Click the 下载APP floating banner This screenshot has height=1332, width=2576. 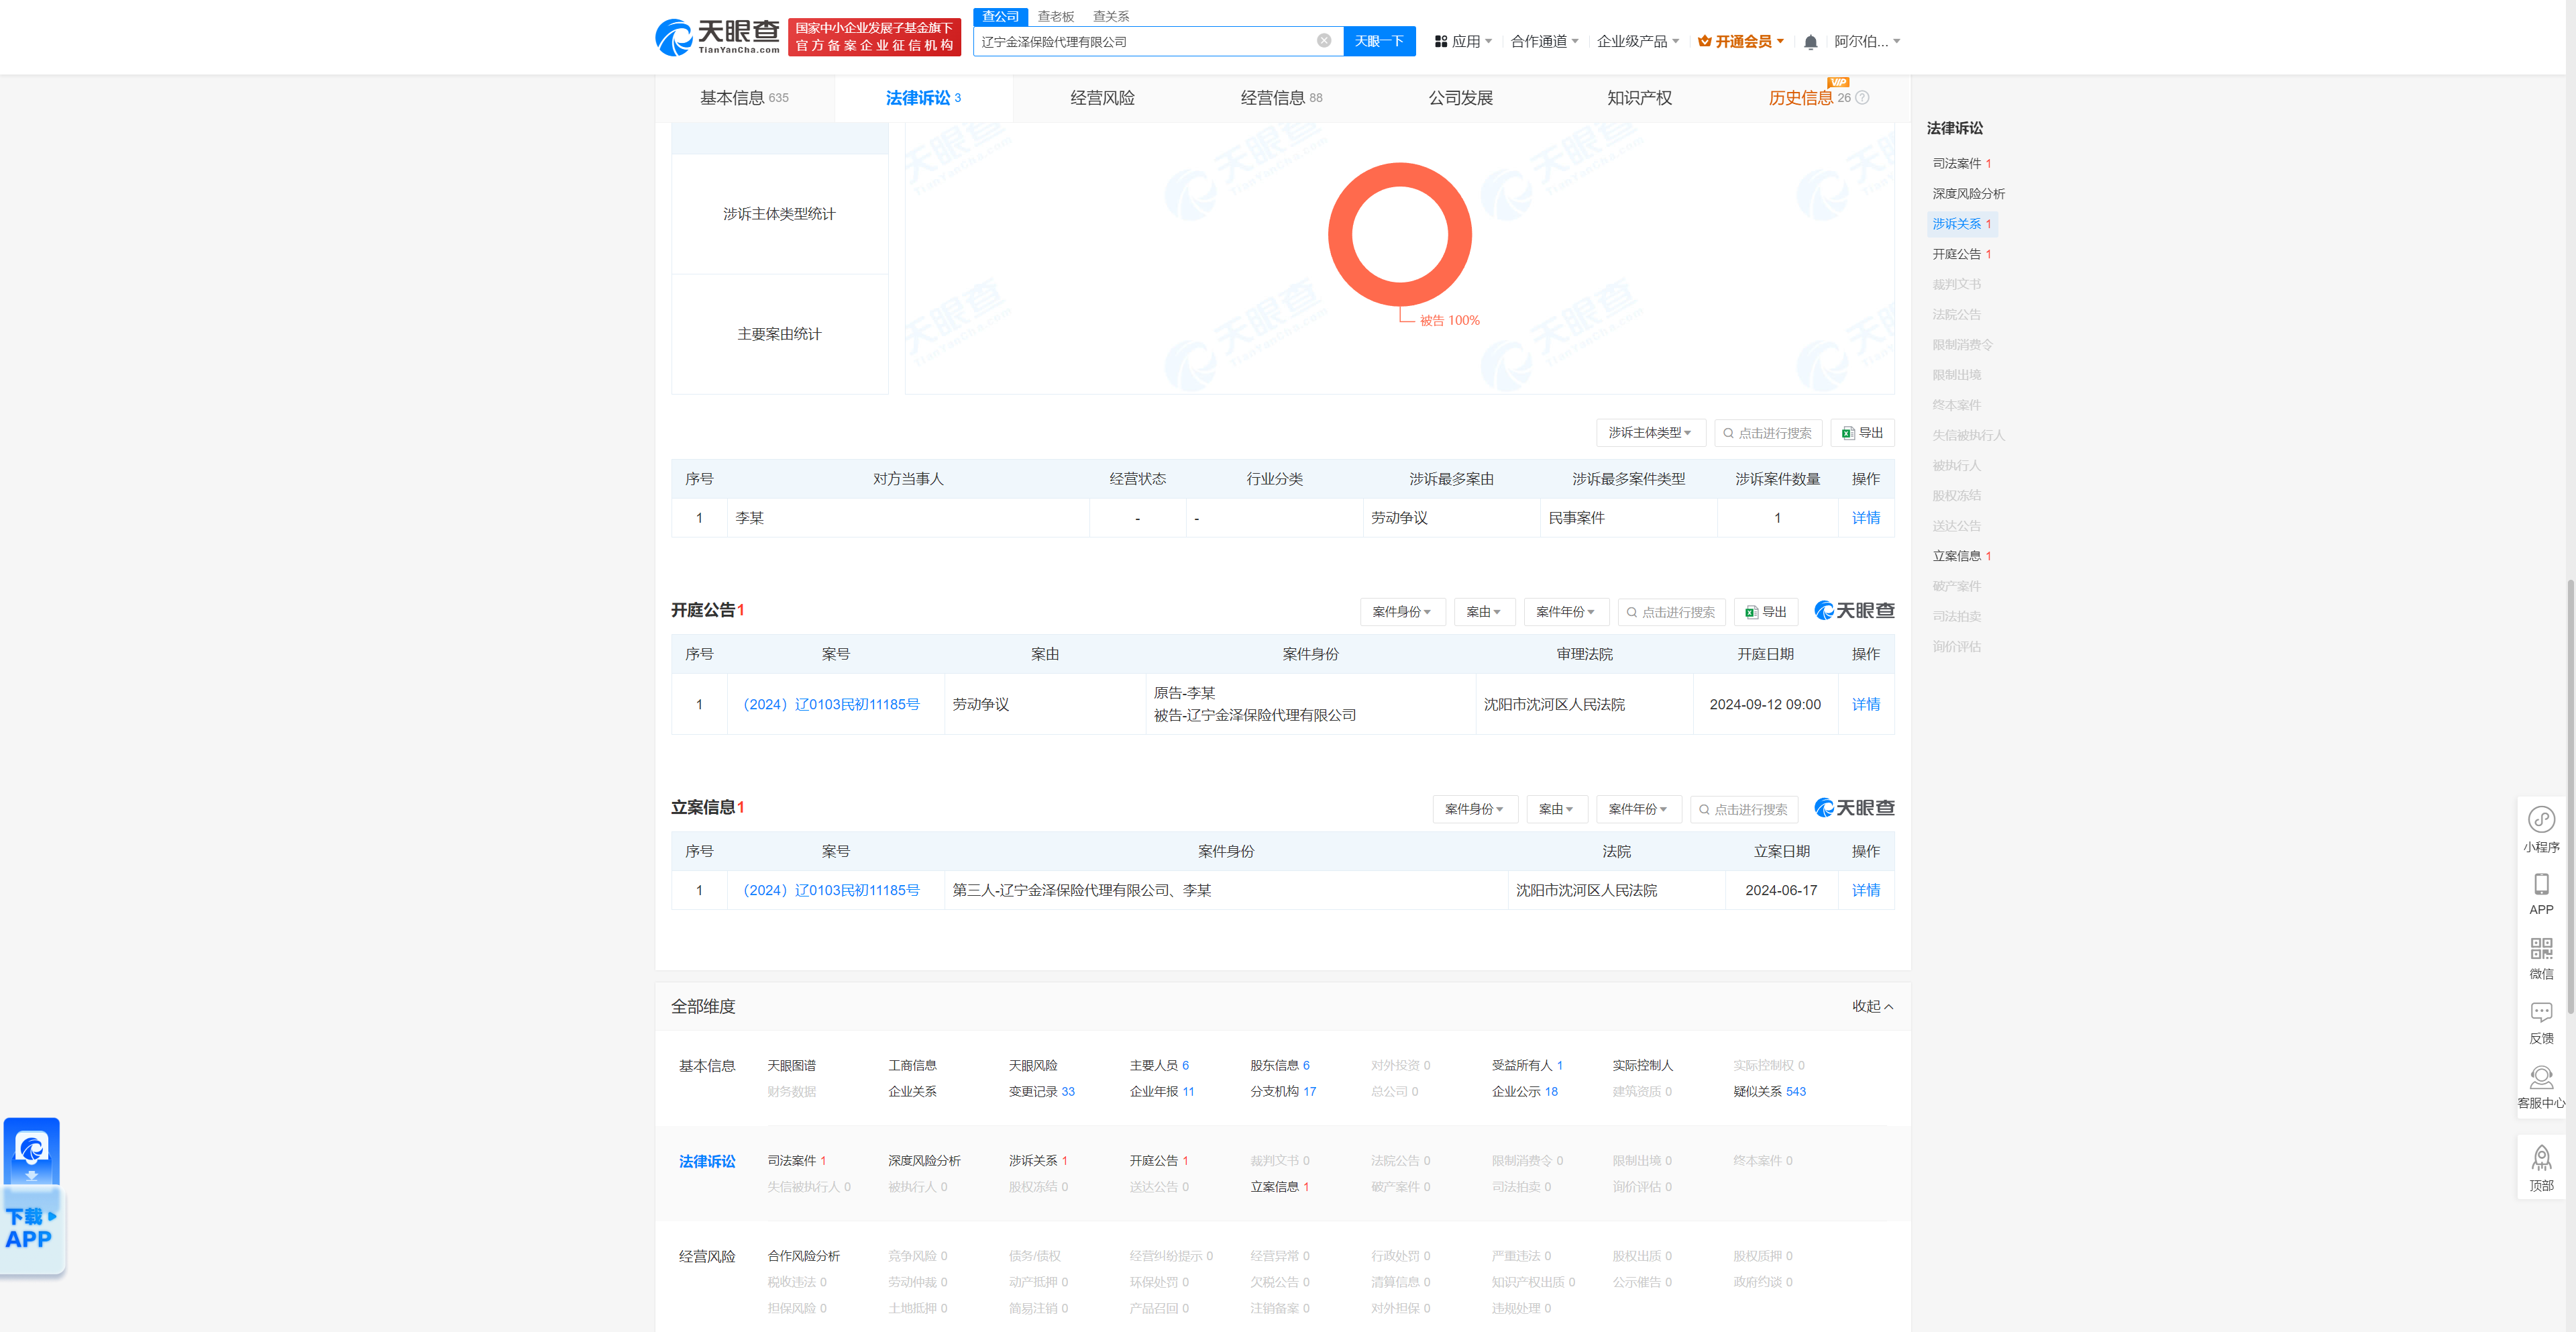(x=32, y=1196)
